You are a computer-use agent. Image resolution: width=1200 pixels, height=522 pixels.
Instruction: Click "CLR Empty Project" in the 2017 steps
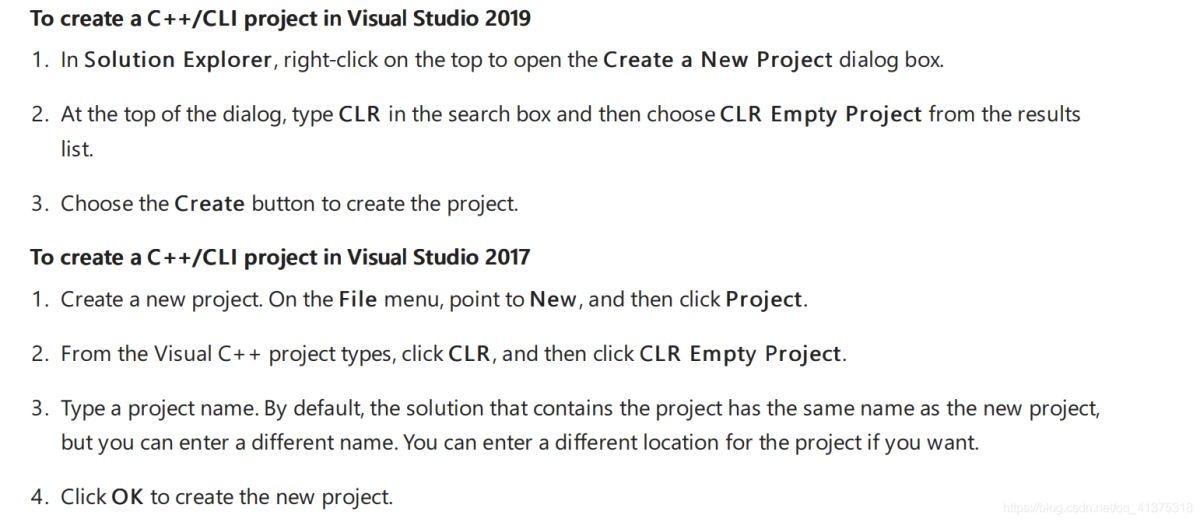[740, 354]
